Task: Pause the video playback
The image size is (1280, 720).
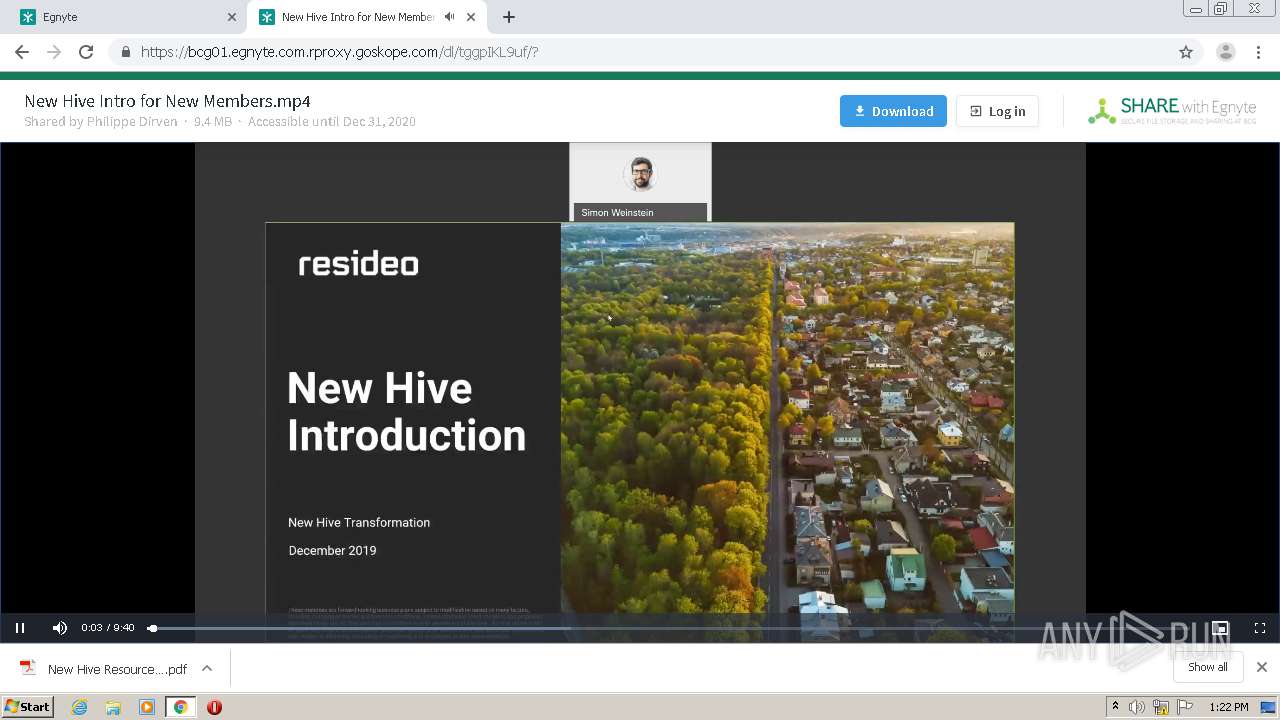Action: tap(20, 628)
